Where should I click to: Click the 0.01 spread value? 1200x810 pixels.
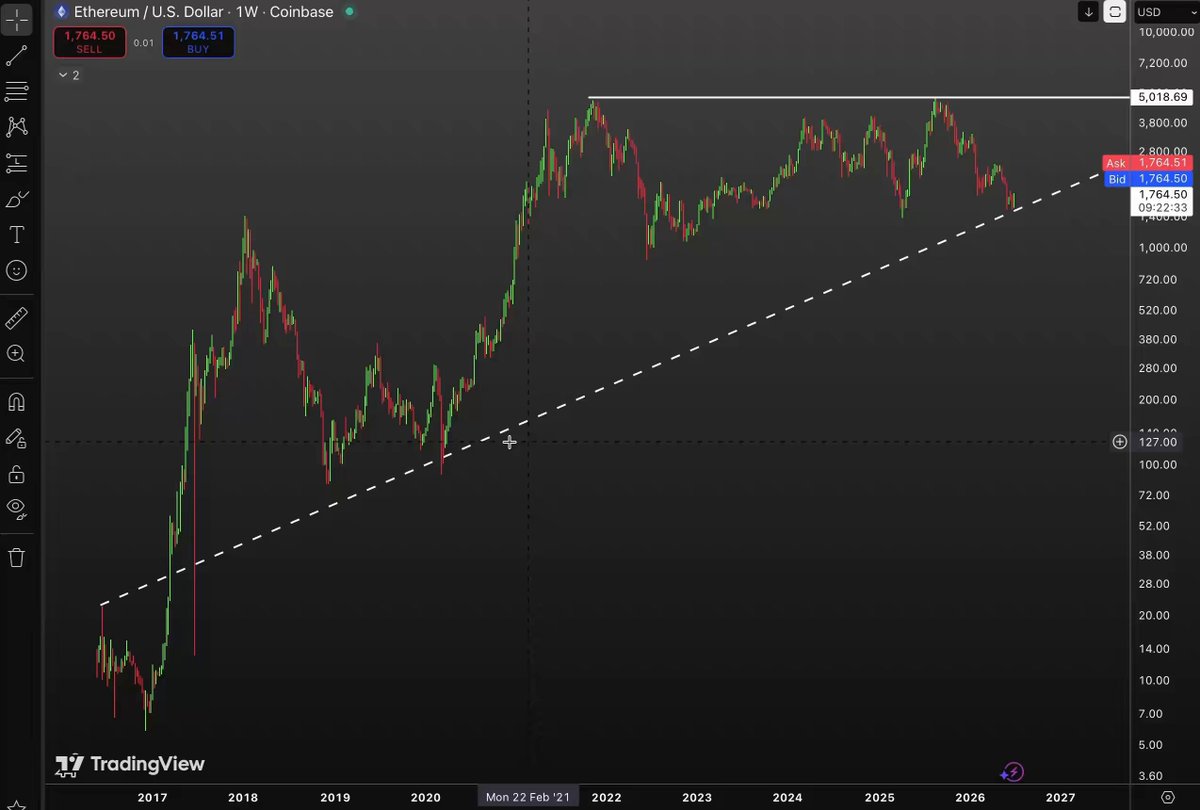click(x=145, y=42)
